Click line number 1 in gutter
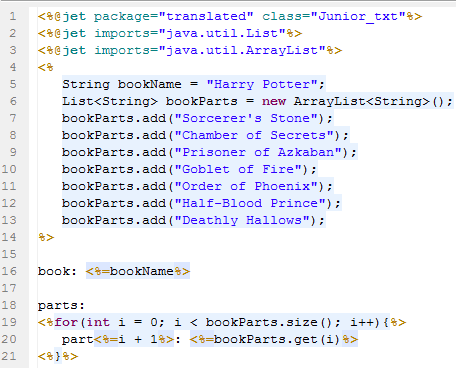This screenshot has height=368, width=456. point(13,16)
